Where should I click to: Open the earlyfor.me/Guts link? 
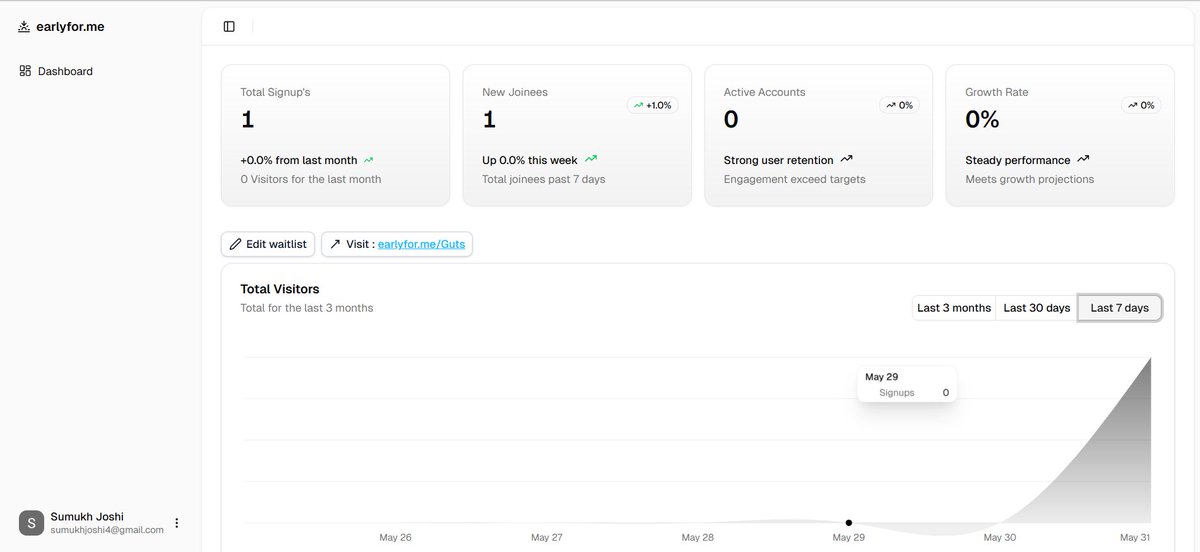421,244
